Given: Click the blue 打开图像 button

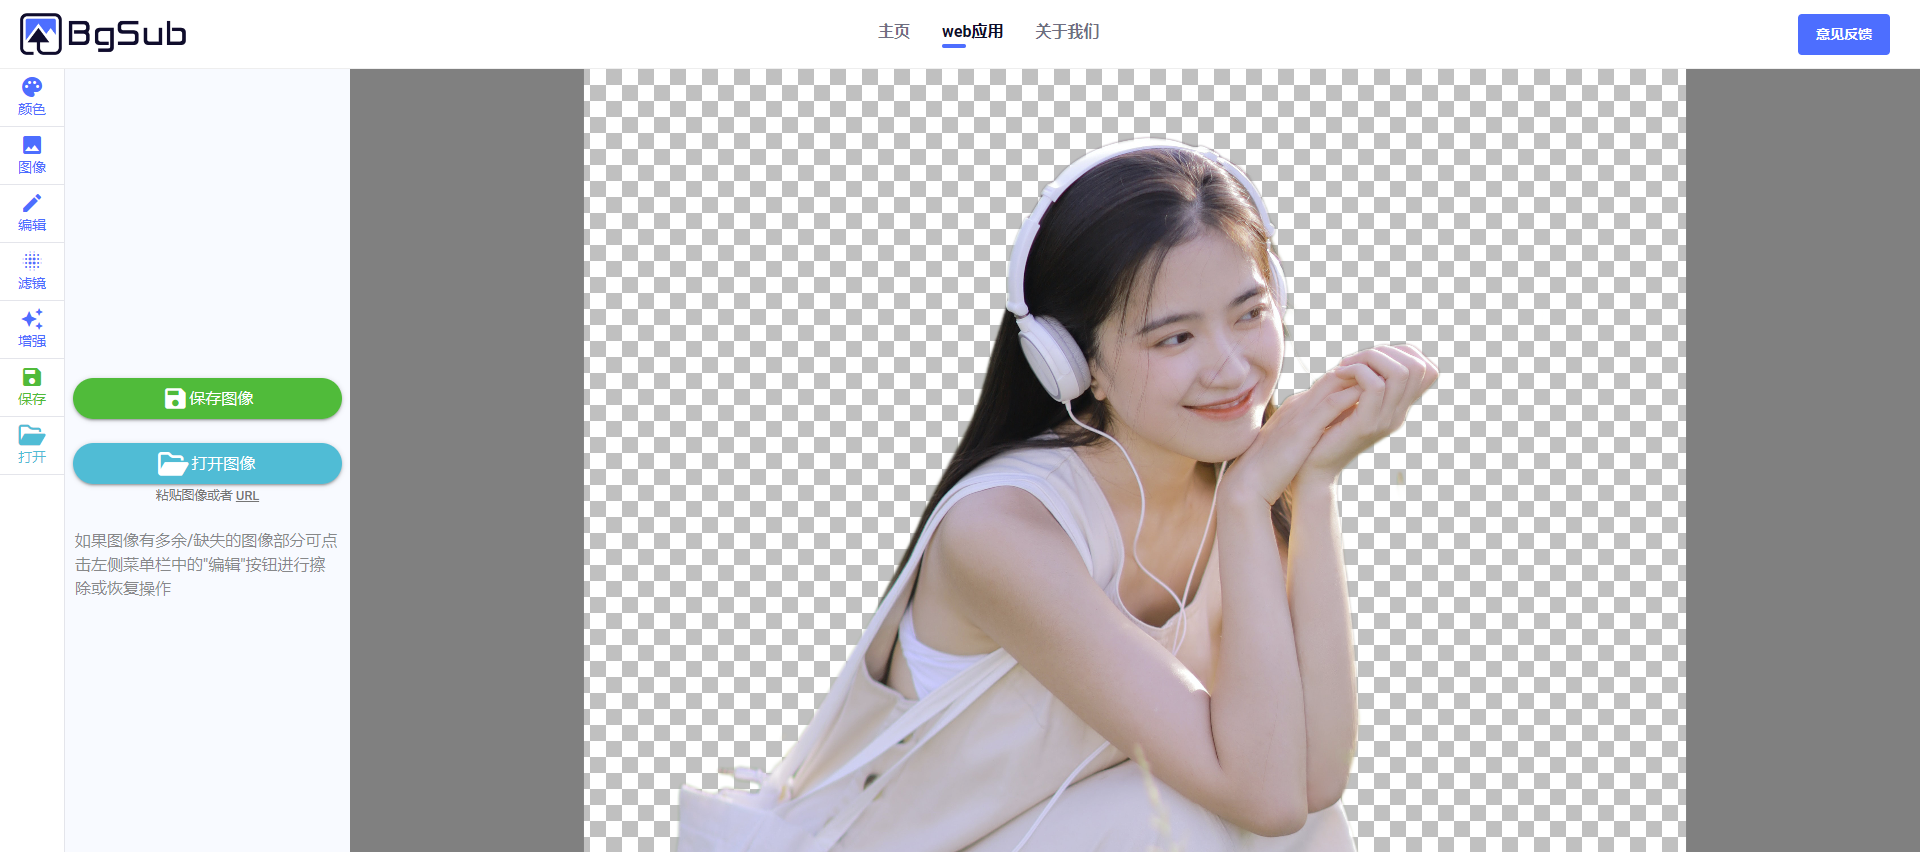Looking at the screenshot, I should tap(207, 463).
